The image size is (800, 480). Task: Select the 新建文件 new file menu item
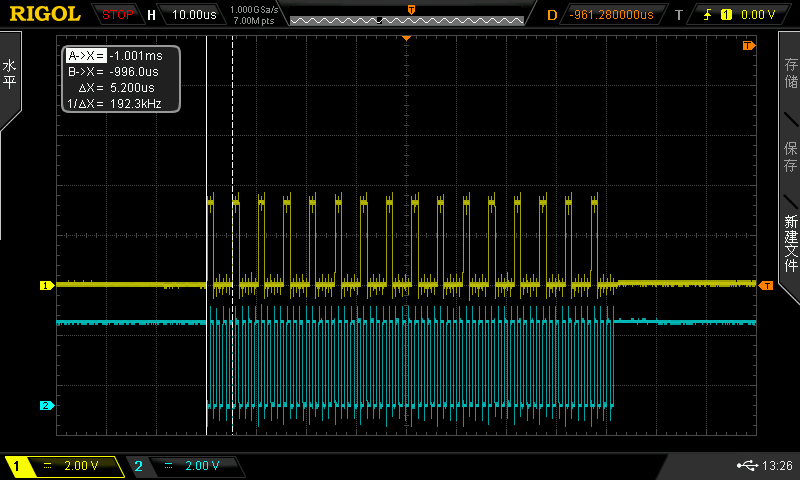pyautogui.click(x=790, y=243)
